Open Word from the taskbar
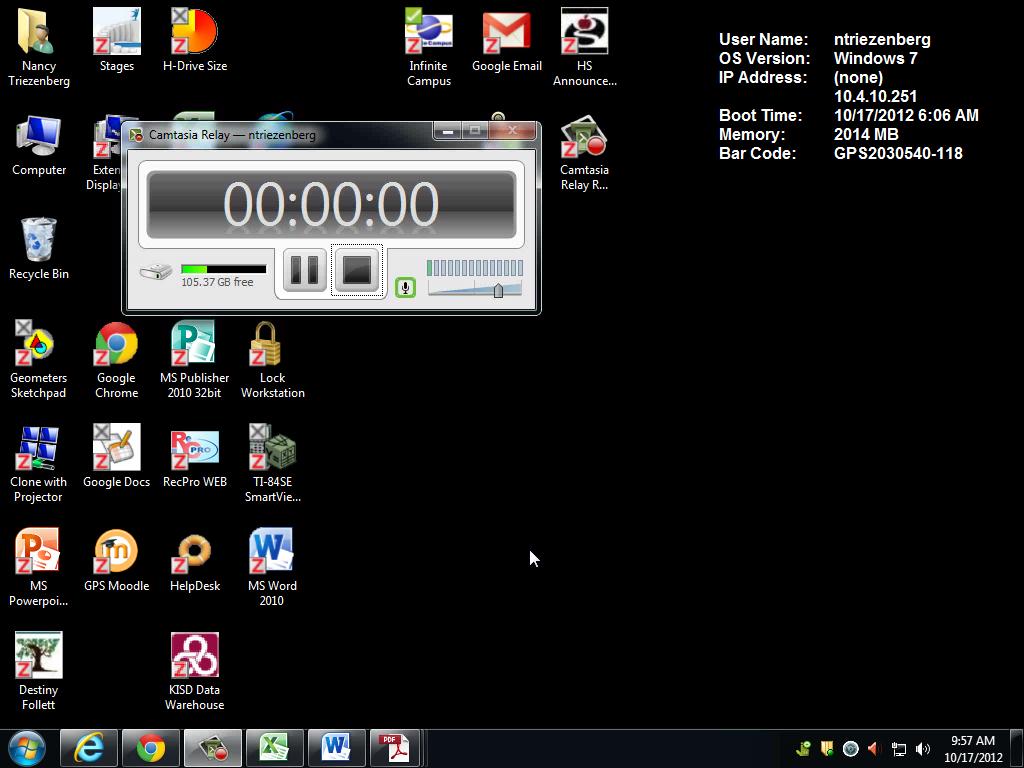1024x768 pixels. pyautogui.click(x=337, y=748)
